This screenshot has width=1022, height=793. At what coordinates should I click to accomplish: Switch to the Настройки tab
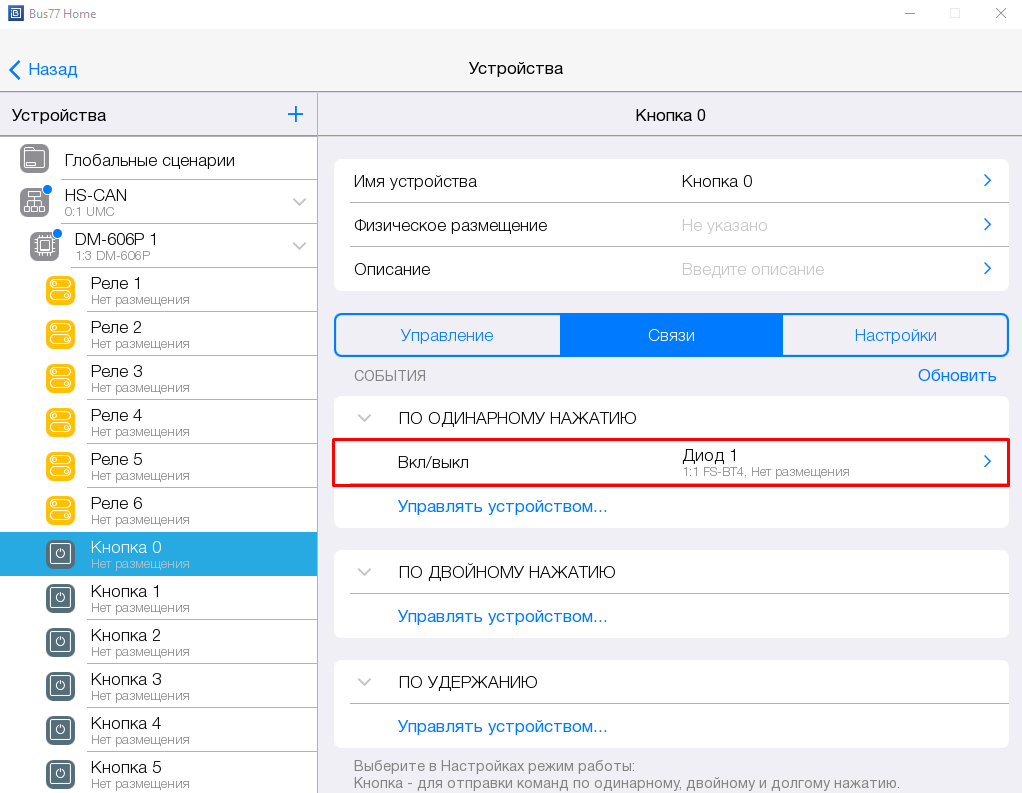pos(895,336)
